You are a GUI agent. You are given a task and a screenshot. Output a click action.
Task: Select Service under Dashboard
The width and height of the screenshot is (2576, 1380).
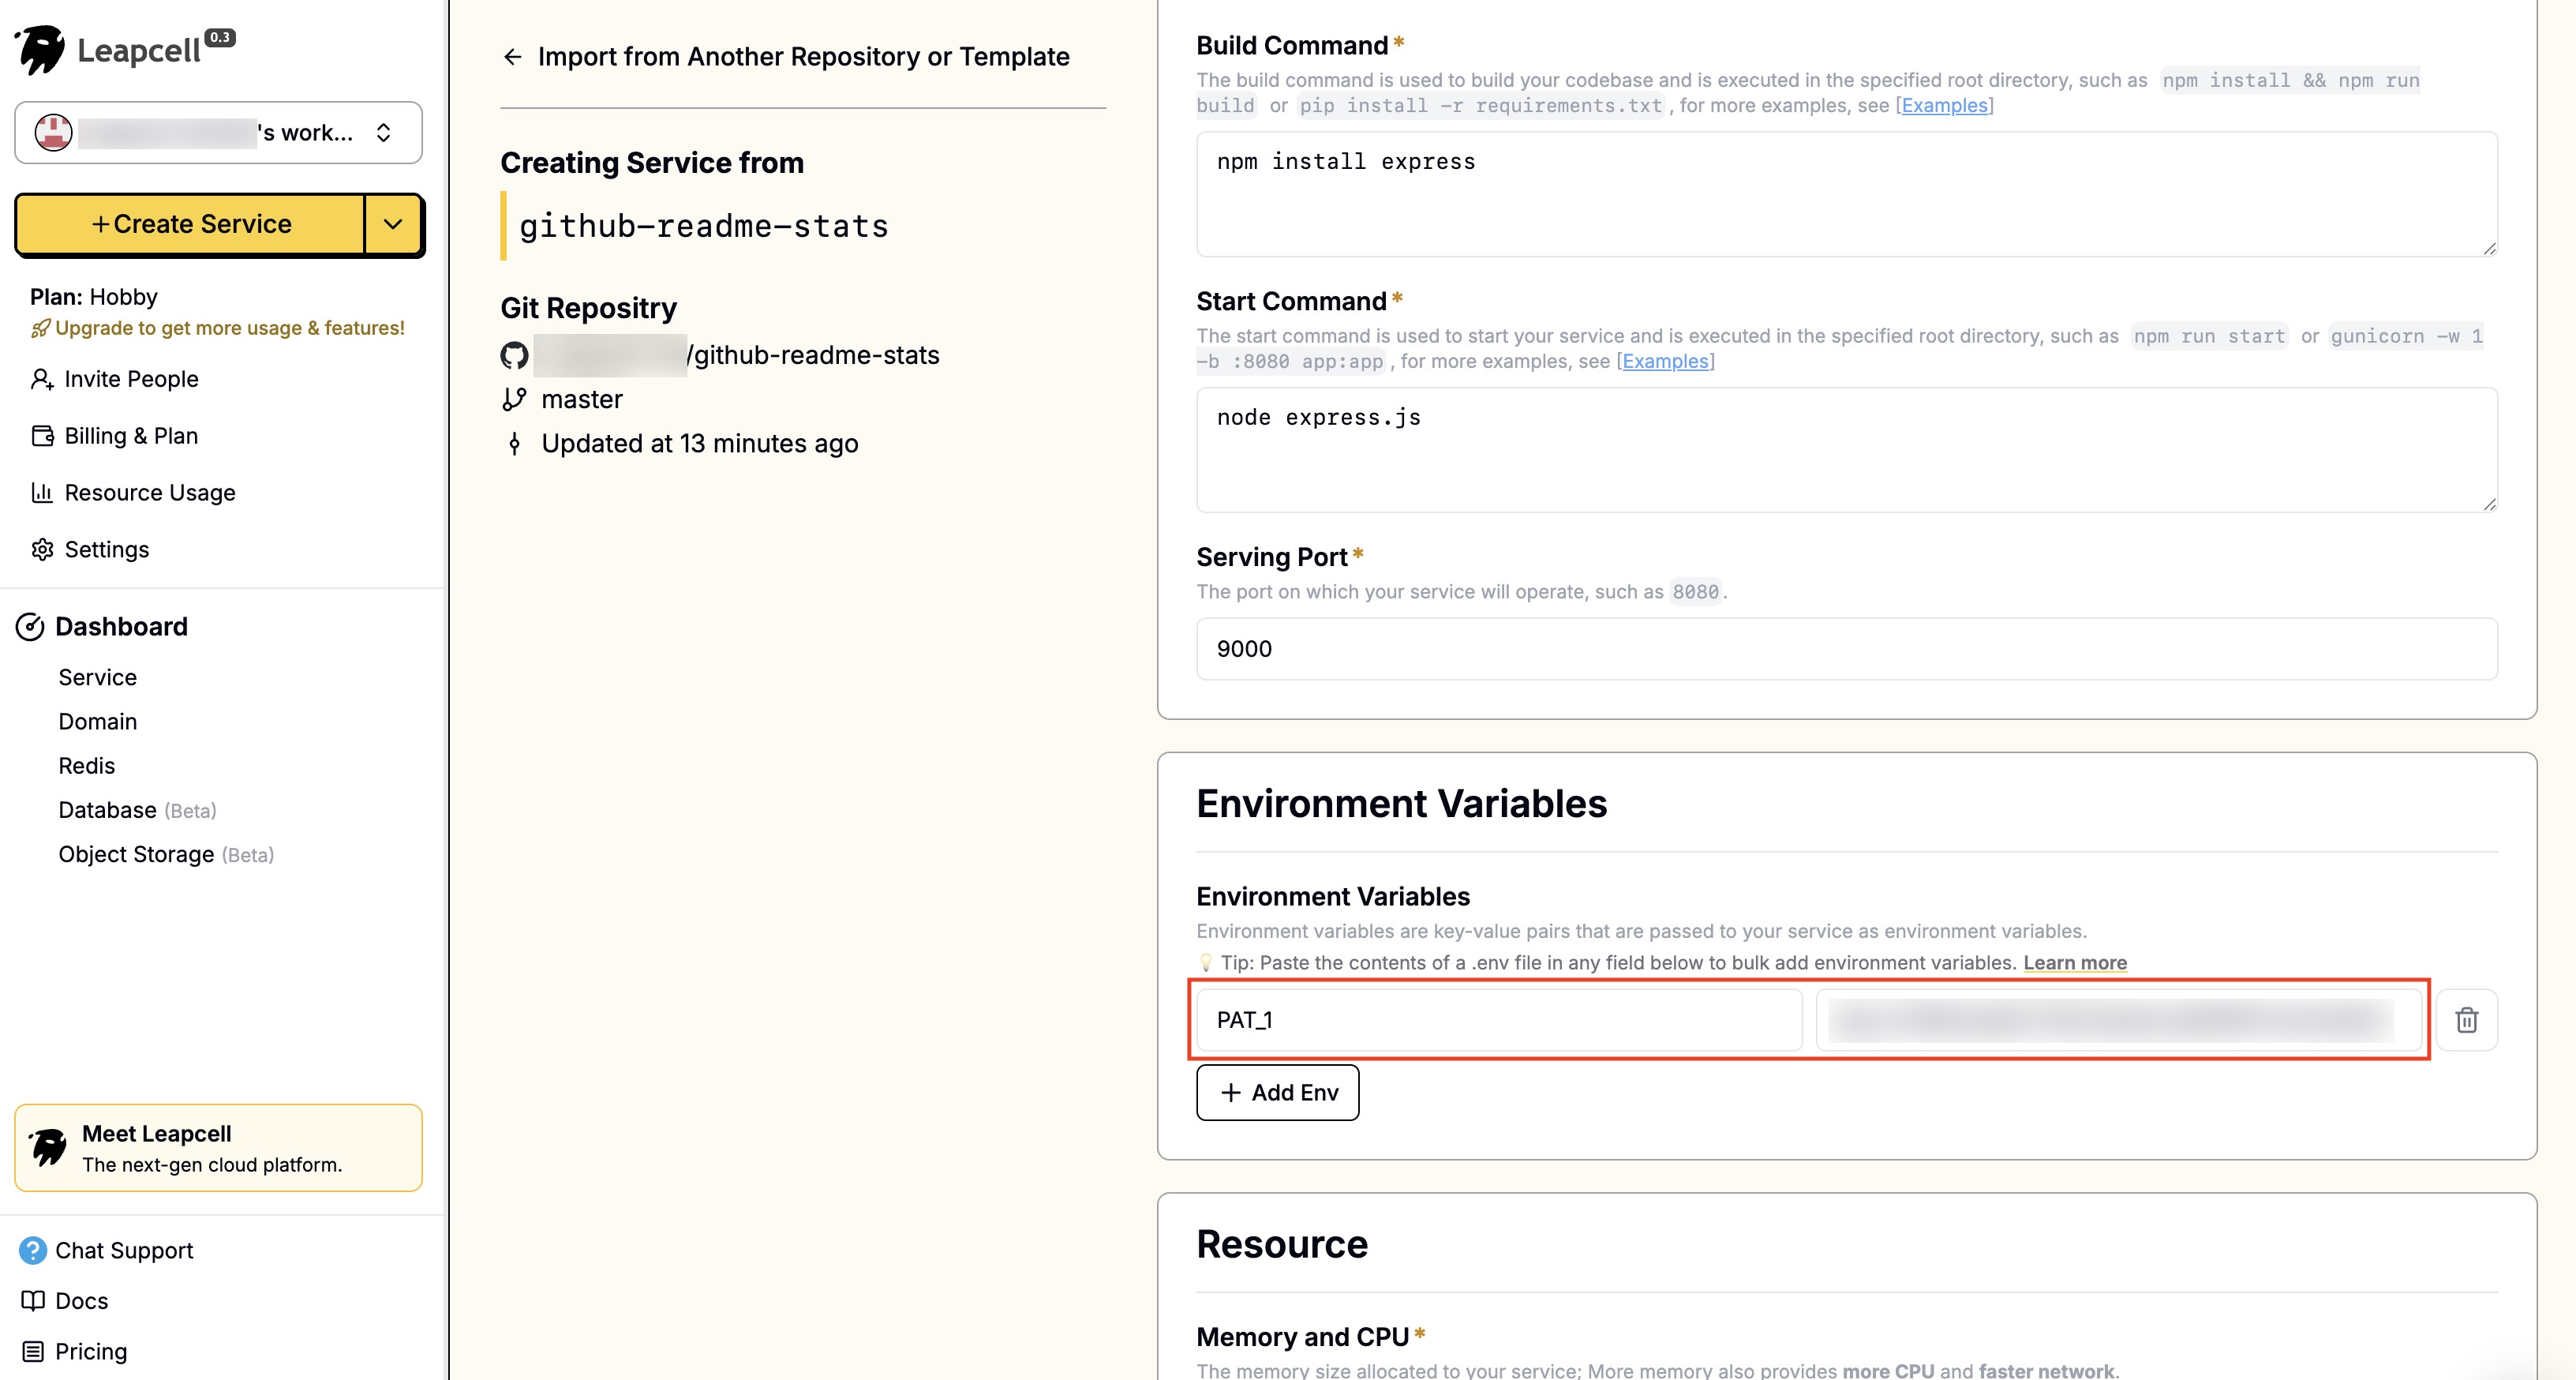[97, 677]
